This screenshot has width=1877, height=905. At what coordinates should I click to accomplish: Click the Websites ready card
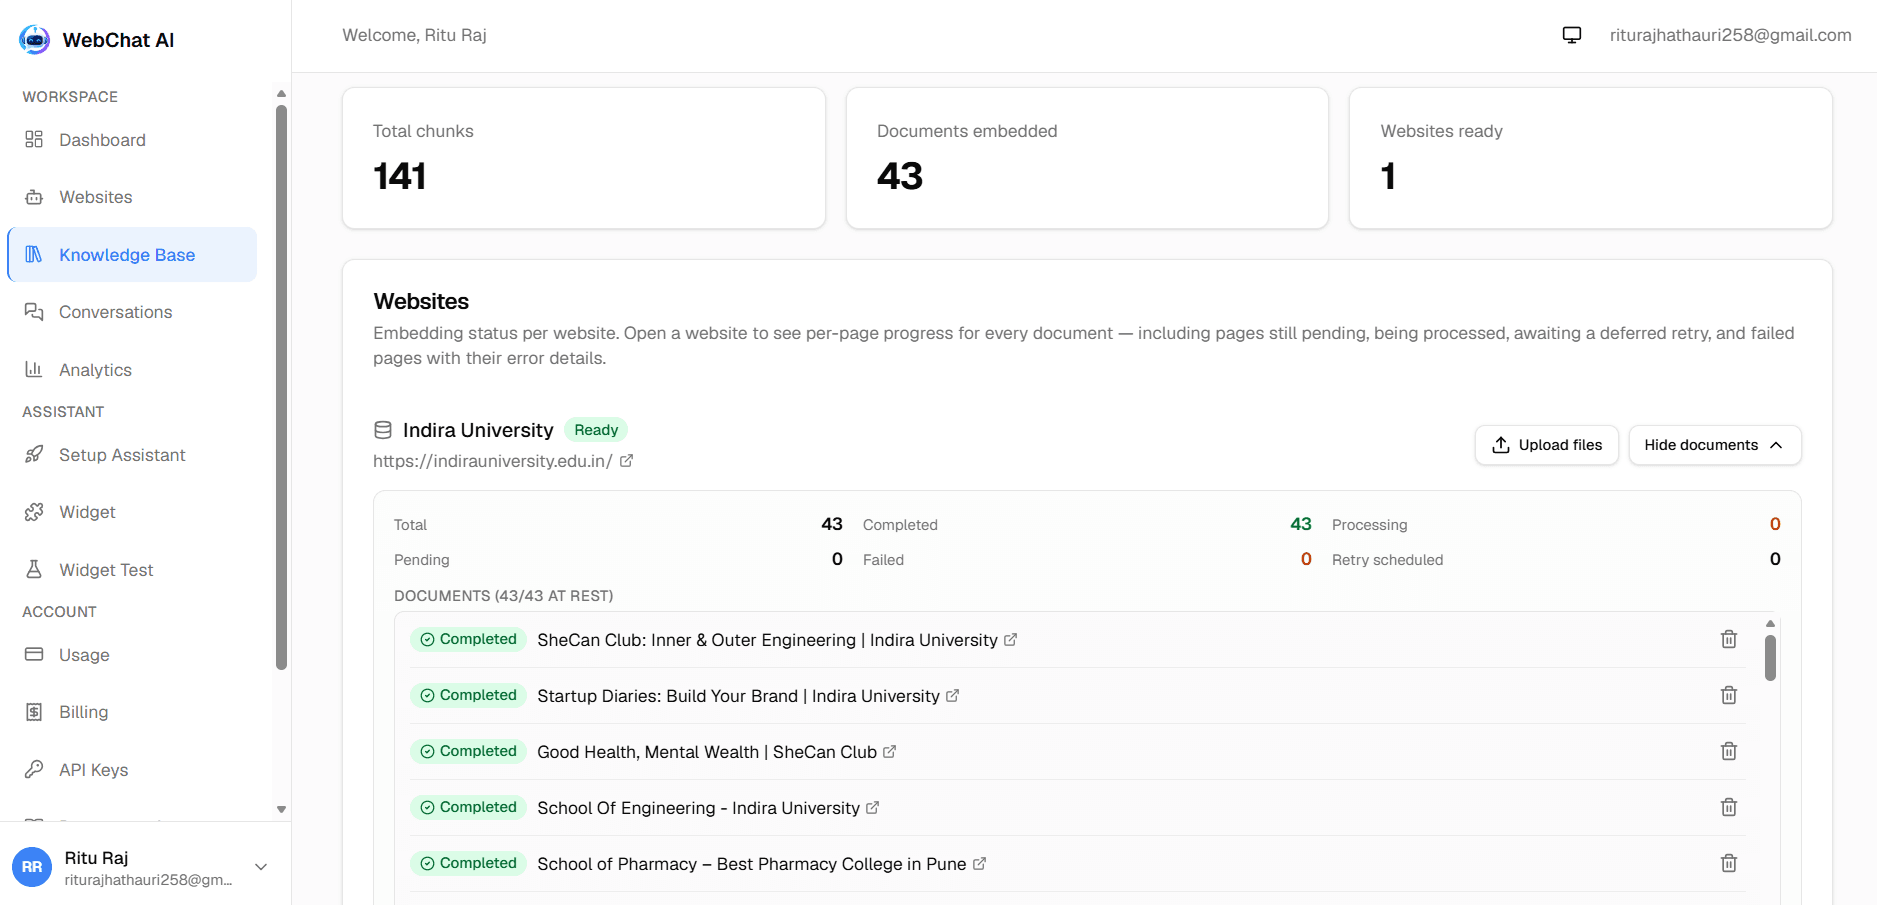point(1591,158)
